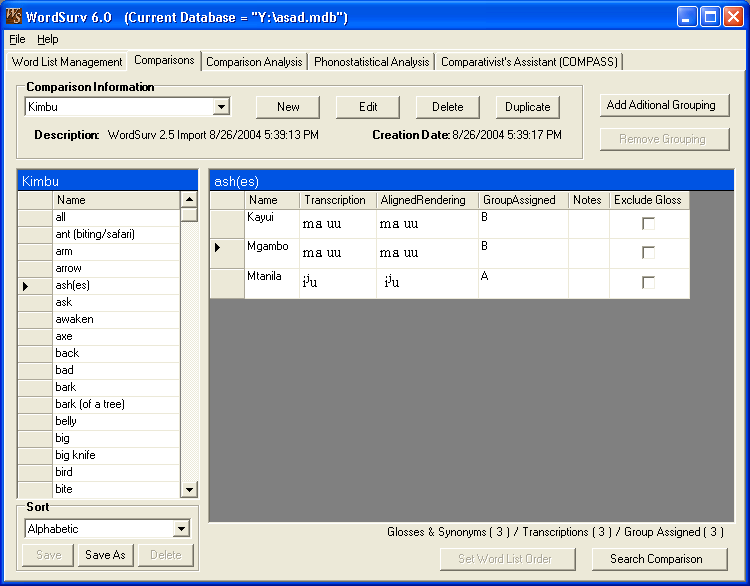750x586 pixels.
Task: Toggle Exclude Gloss checkbox for Mtanila
Action: pos(648,282)
